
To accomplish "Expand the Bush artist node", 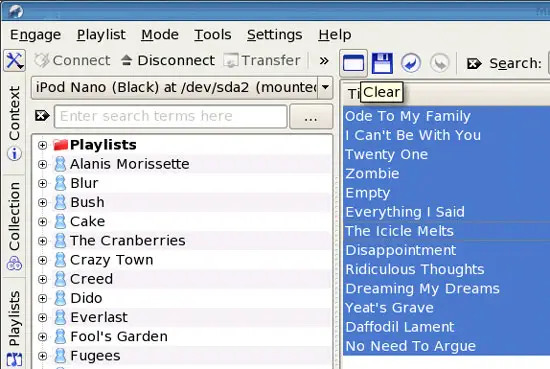I will pos(42,203).
